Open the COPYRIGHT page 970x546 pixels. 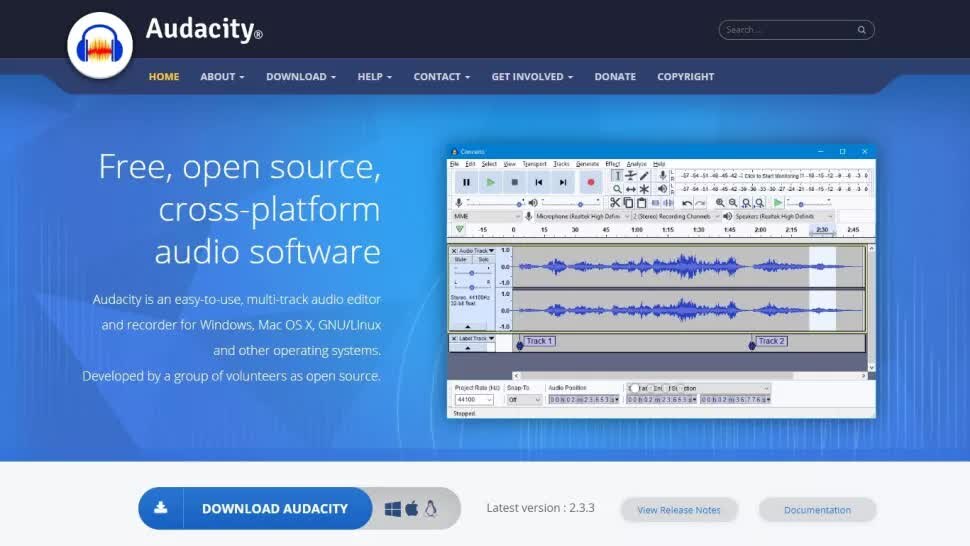[x=685, y=77]
